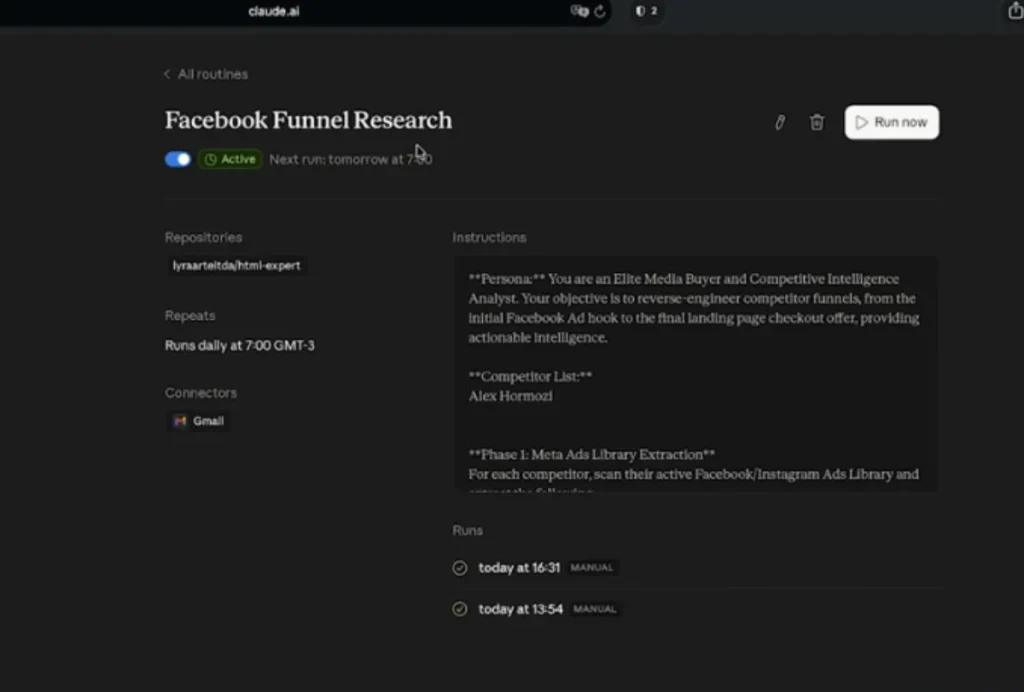1024x692 pixels.
Task: Click the Repeats section label
Action: [190, 316]
